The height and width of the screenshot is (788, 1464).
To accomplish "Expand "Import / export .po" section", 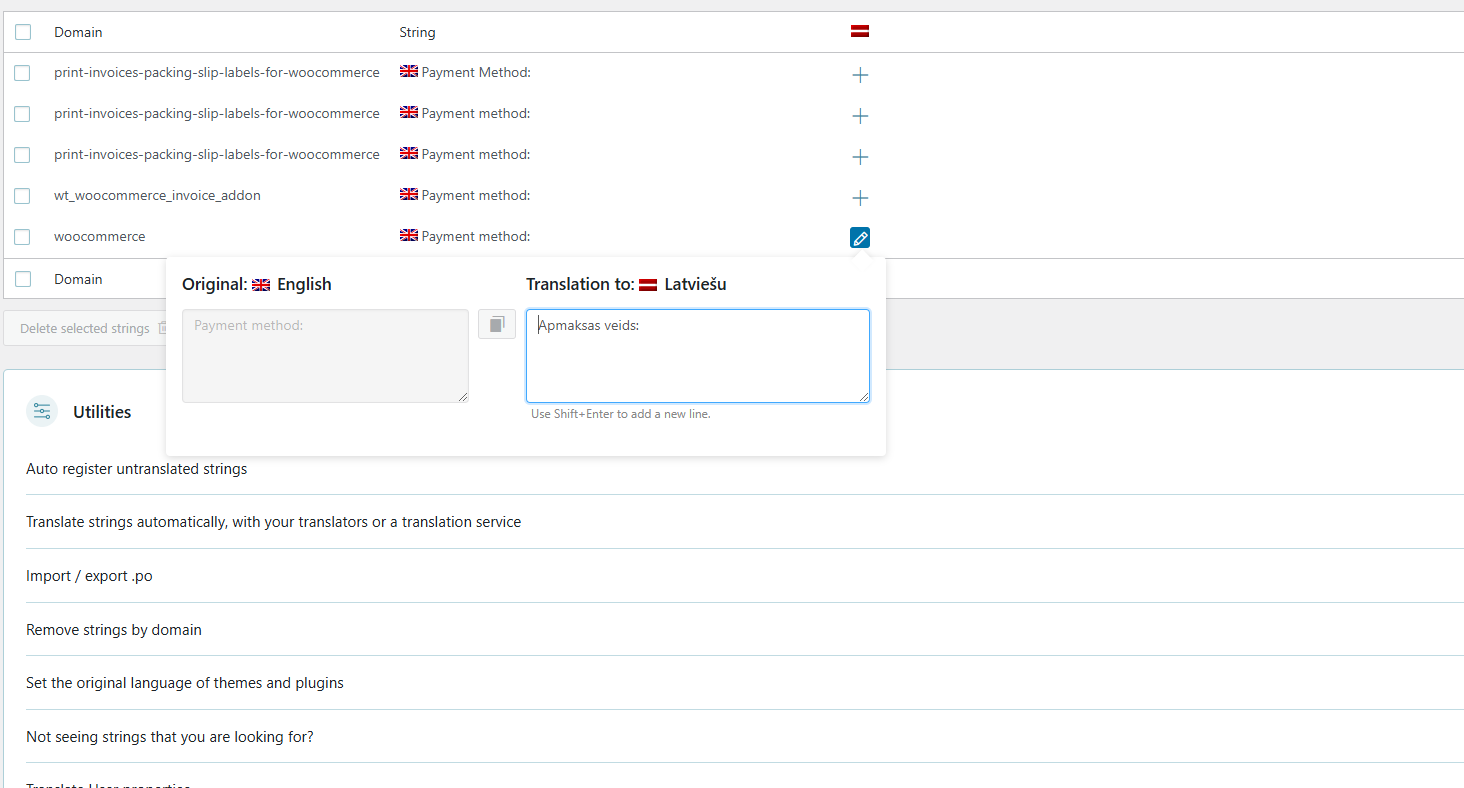I will (90, 576).
